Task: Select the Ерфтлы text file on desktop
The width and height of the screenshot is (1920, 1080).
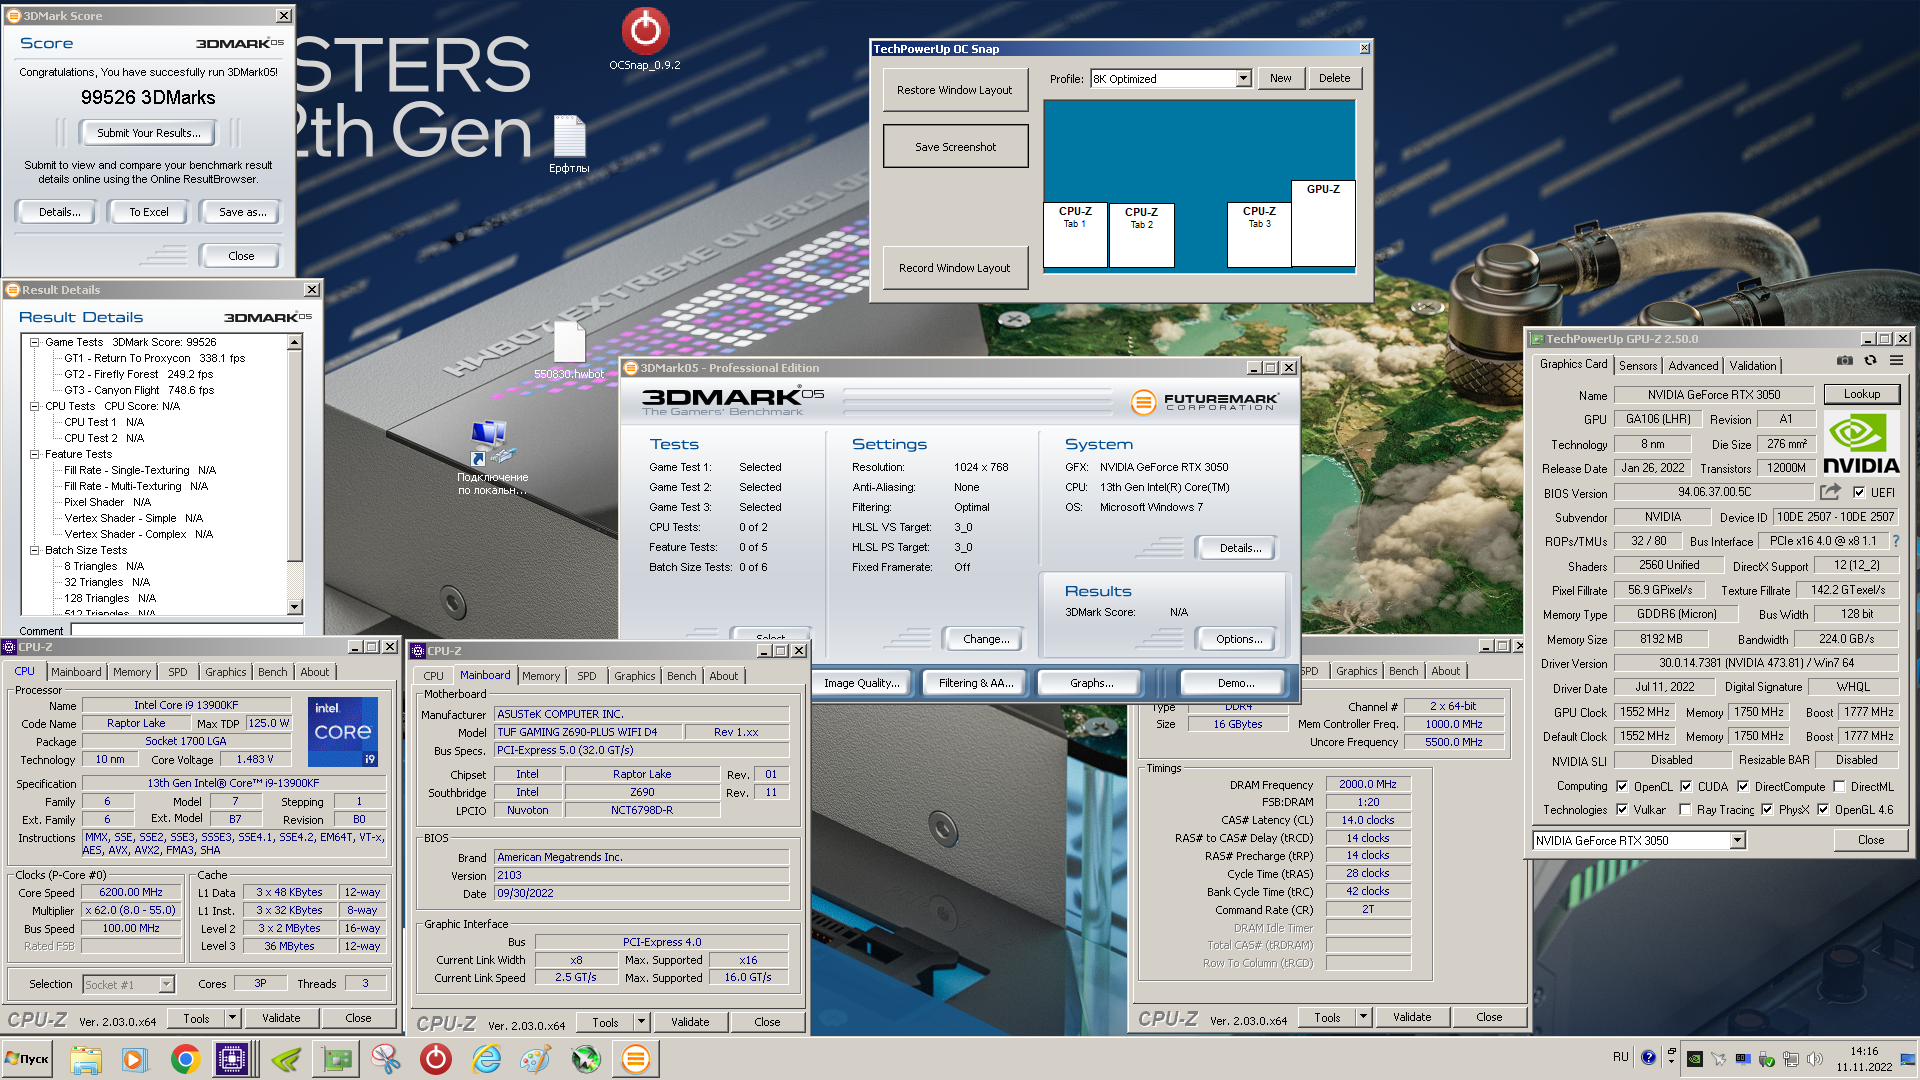Action: tap(569, 145)
